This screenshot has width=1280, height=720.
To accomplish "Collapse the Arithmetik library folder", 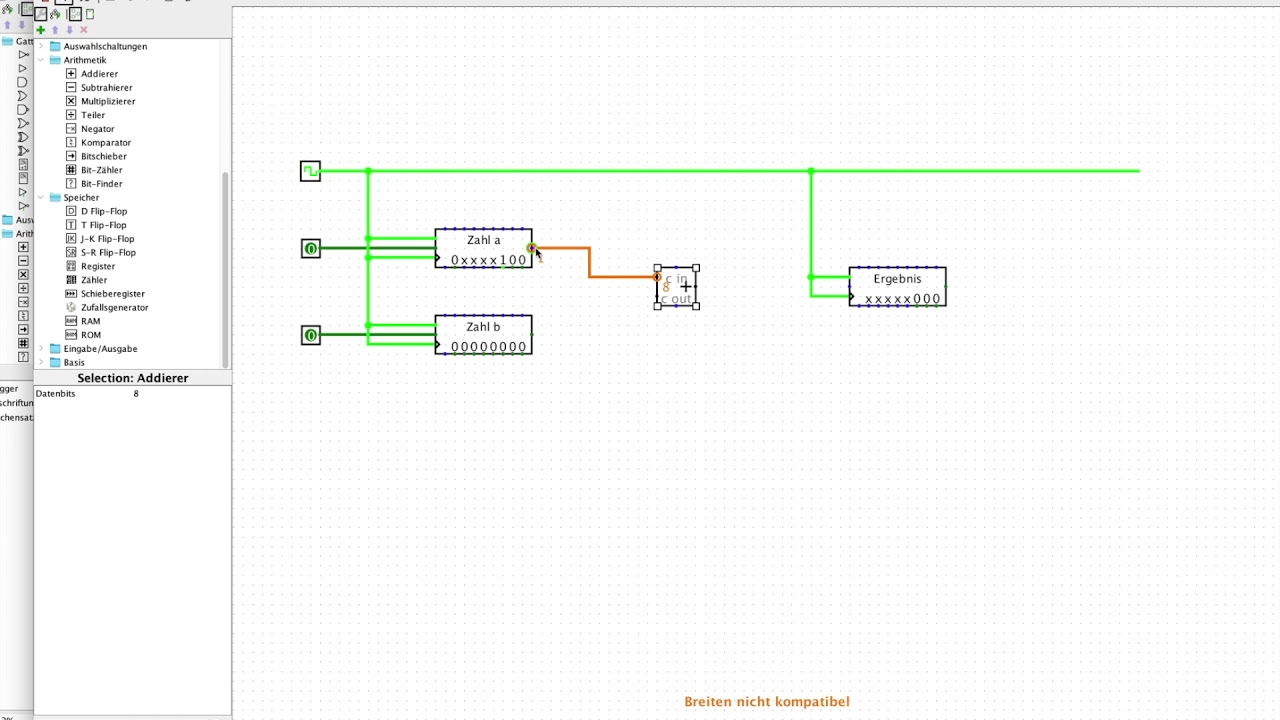I will 41,60.
